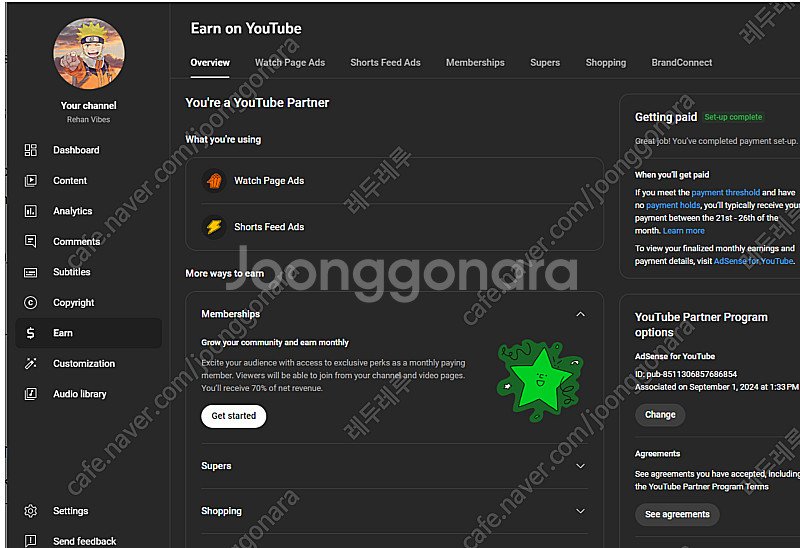Open Subtitles in the sidebar
800x548 pixels.
89,272
